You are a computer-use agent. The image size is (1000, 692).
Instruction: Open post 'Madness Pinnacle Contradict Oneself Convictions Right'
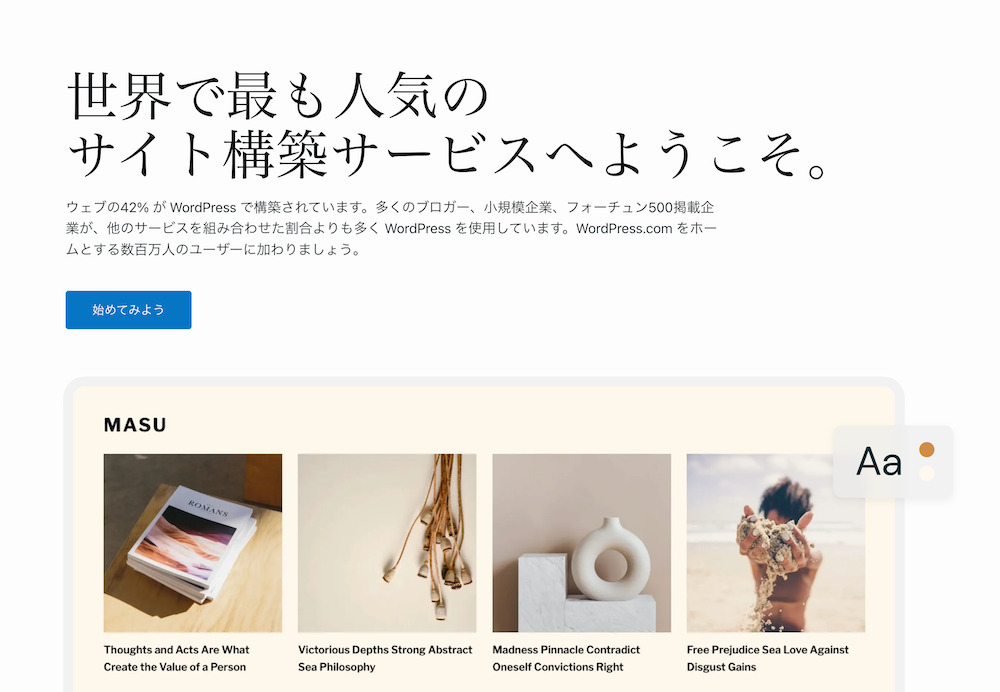click(x=566, y=658)
